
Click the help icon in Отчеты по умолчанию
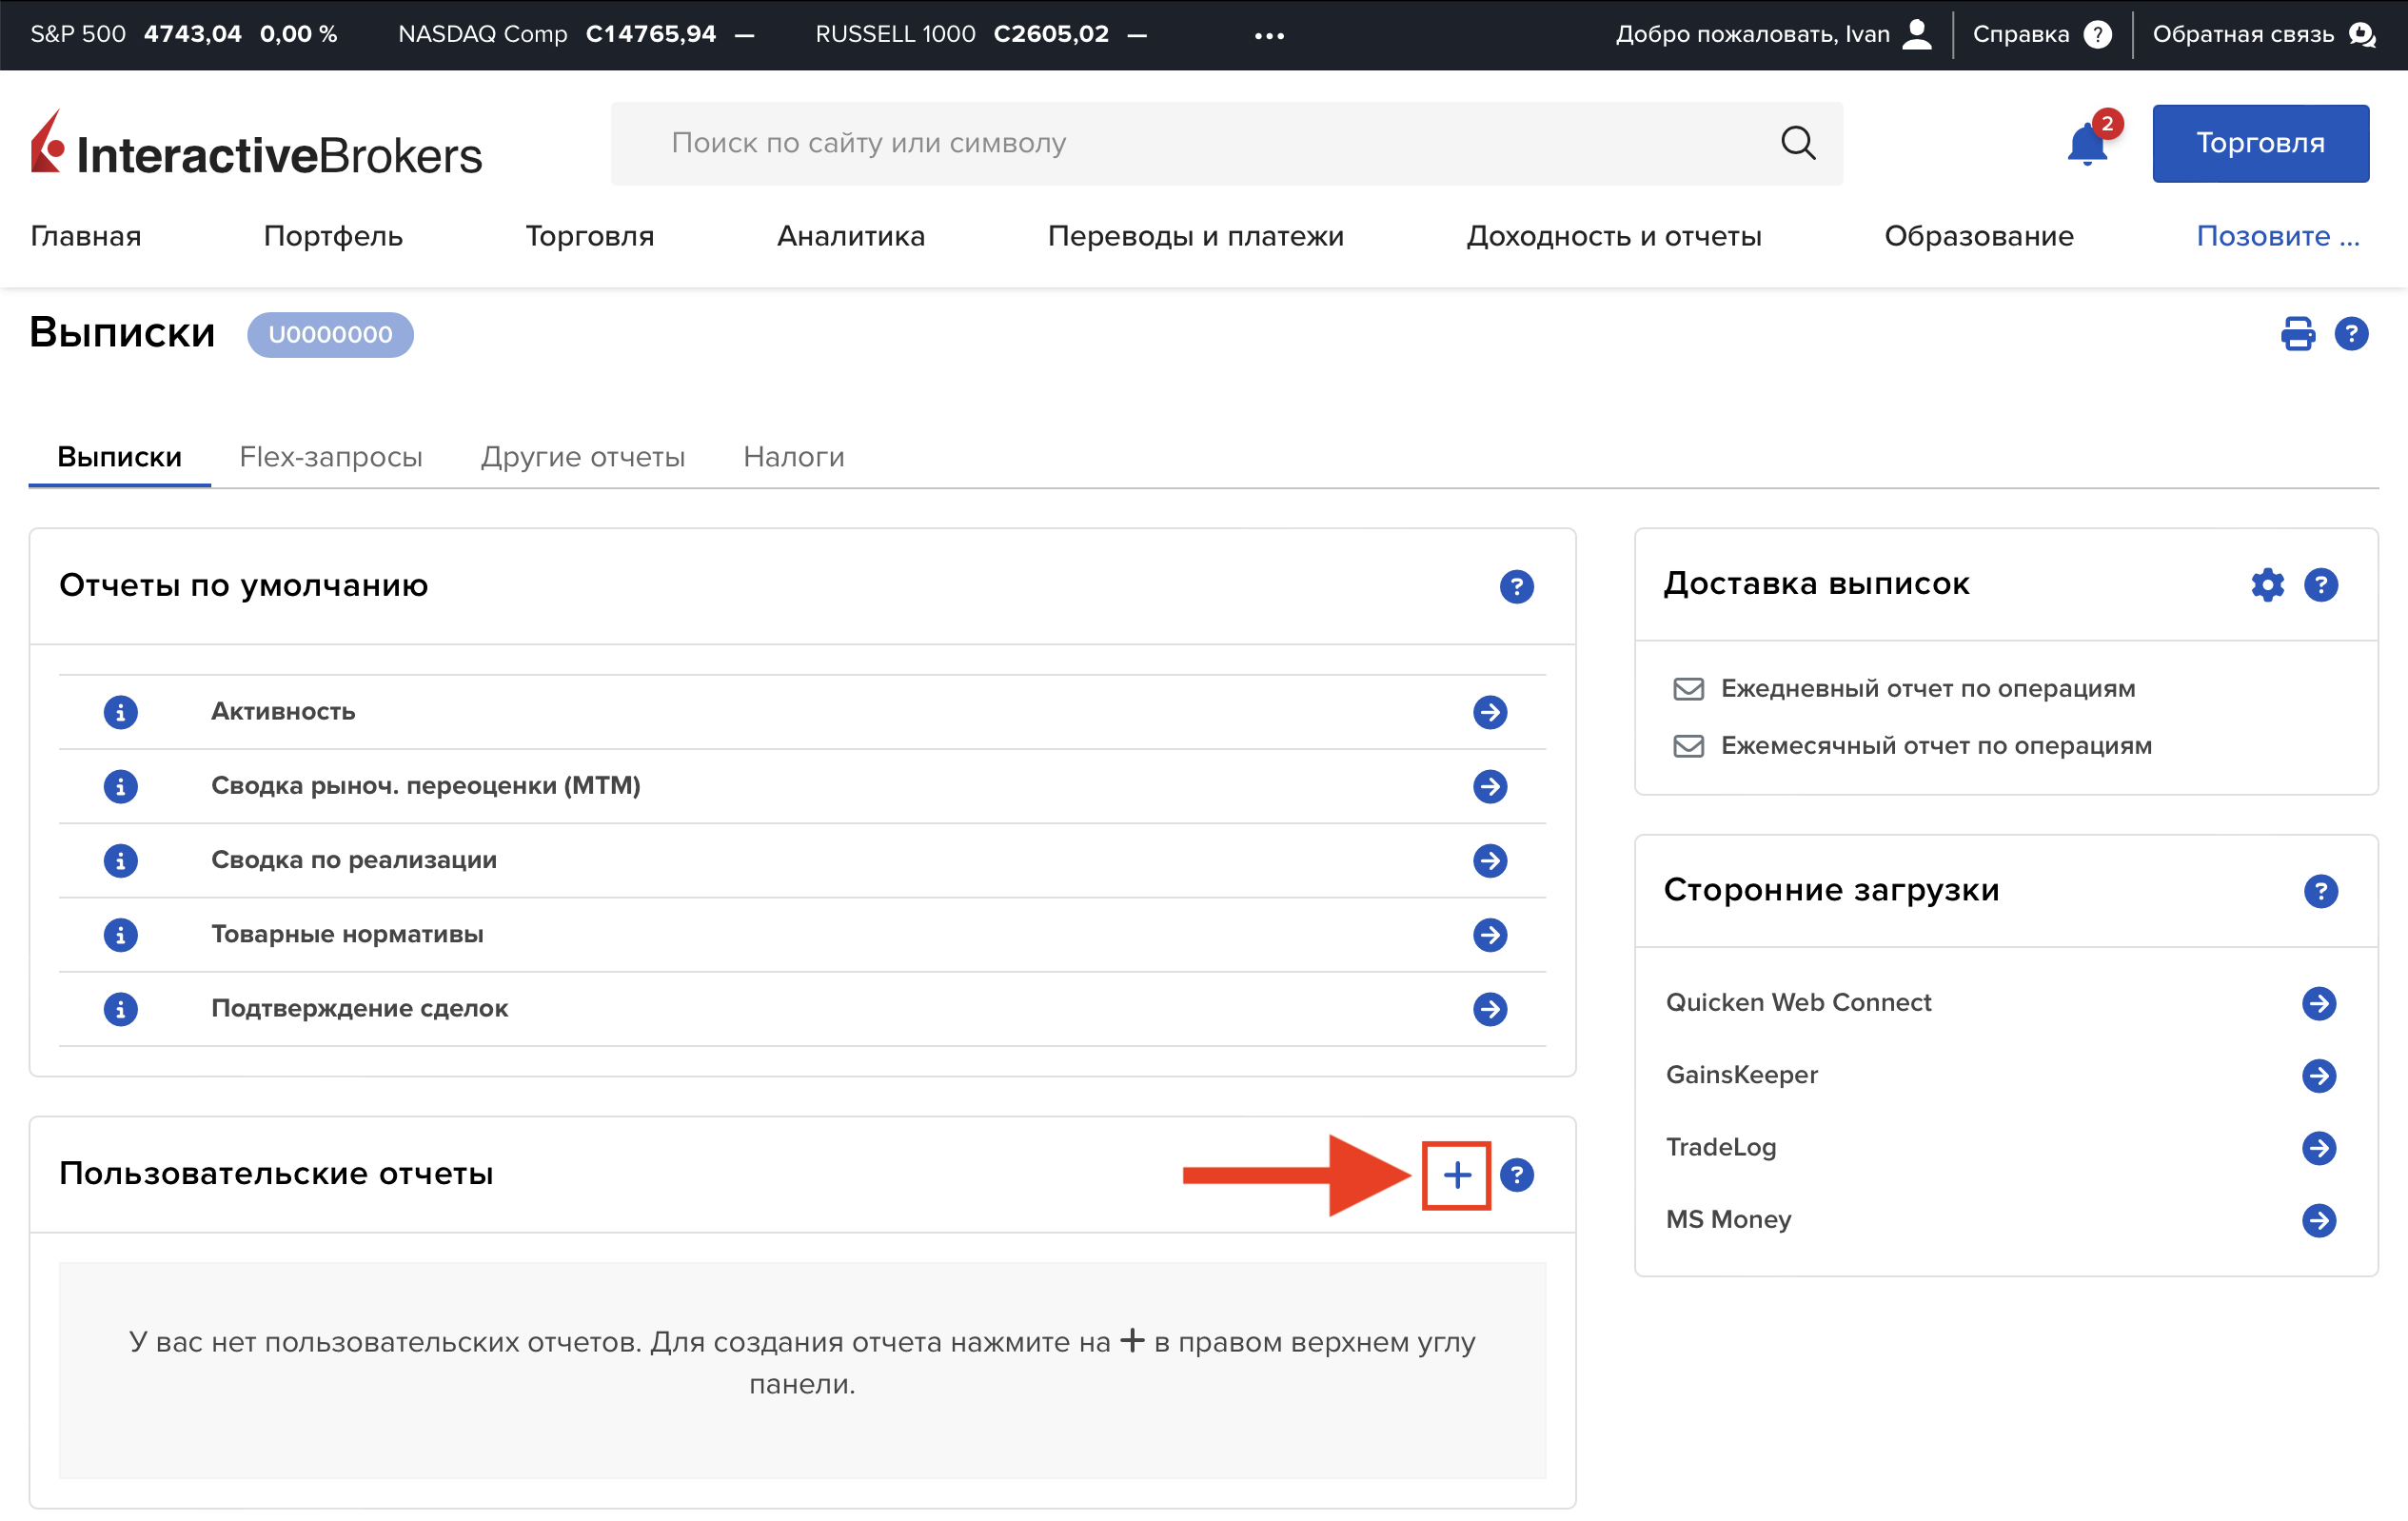pyautogui.click(x=1516, y=586)
